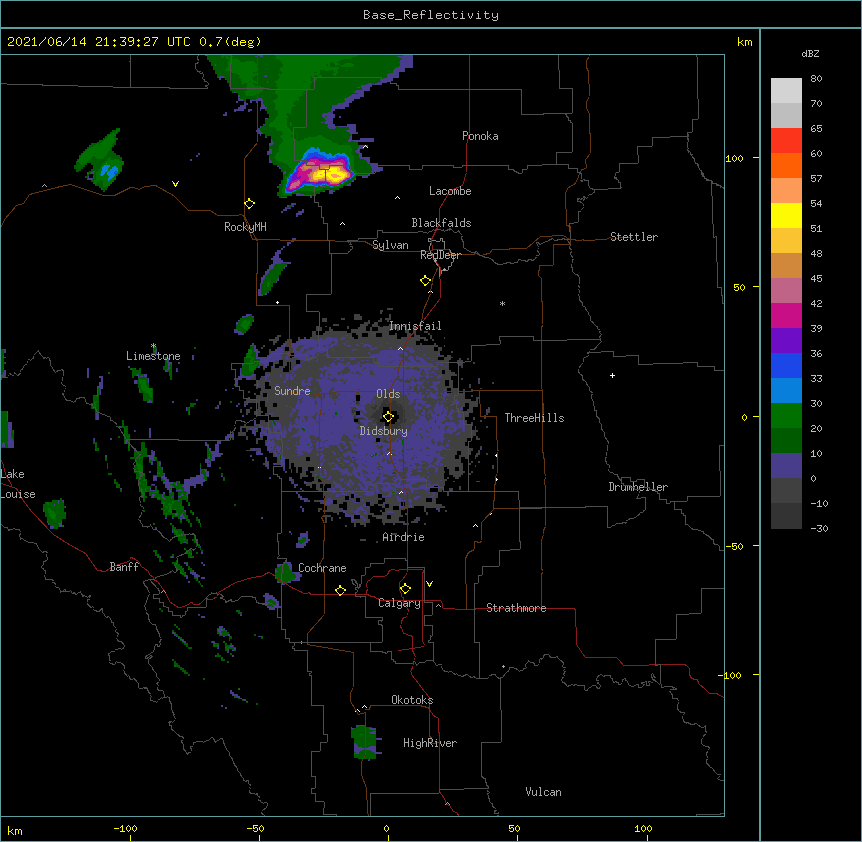862x842 pixels.
Task: Select the yellow diamond marker south of RedDeer
Action: tap(426, 281)
